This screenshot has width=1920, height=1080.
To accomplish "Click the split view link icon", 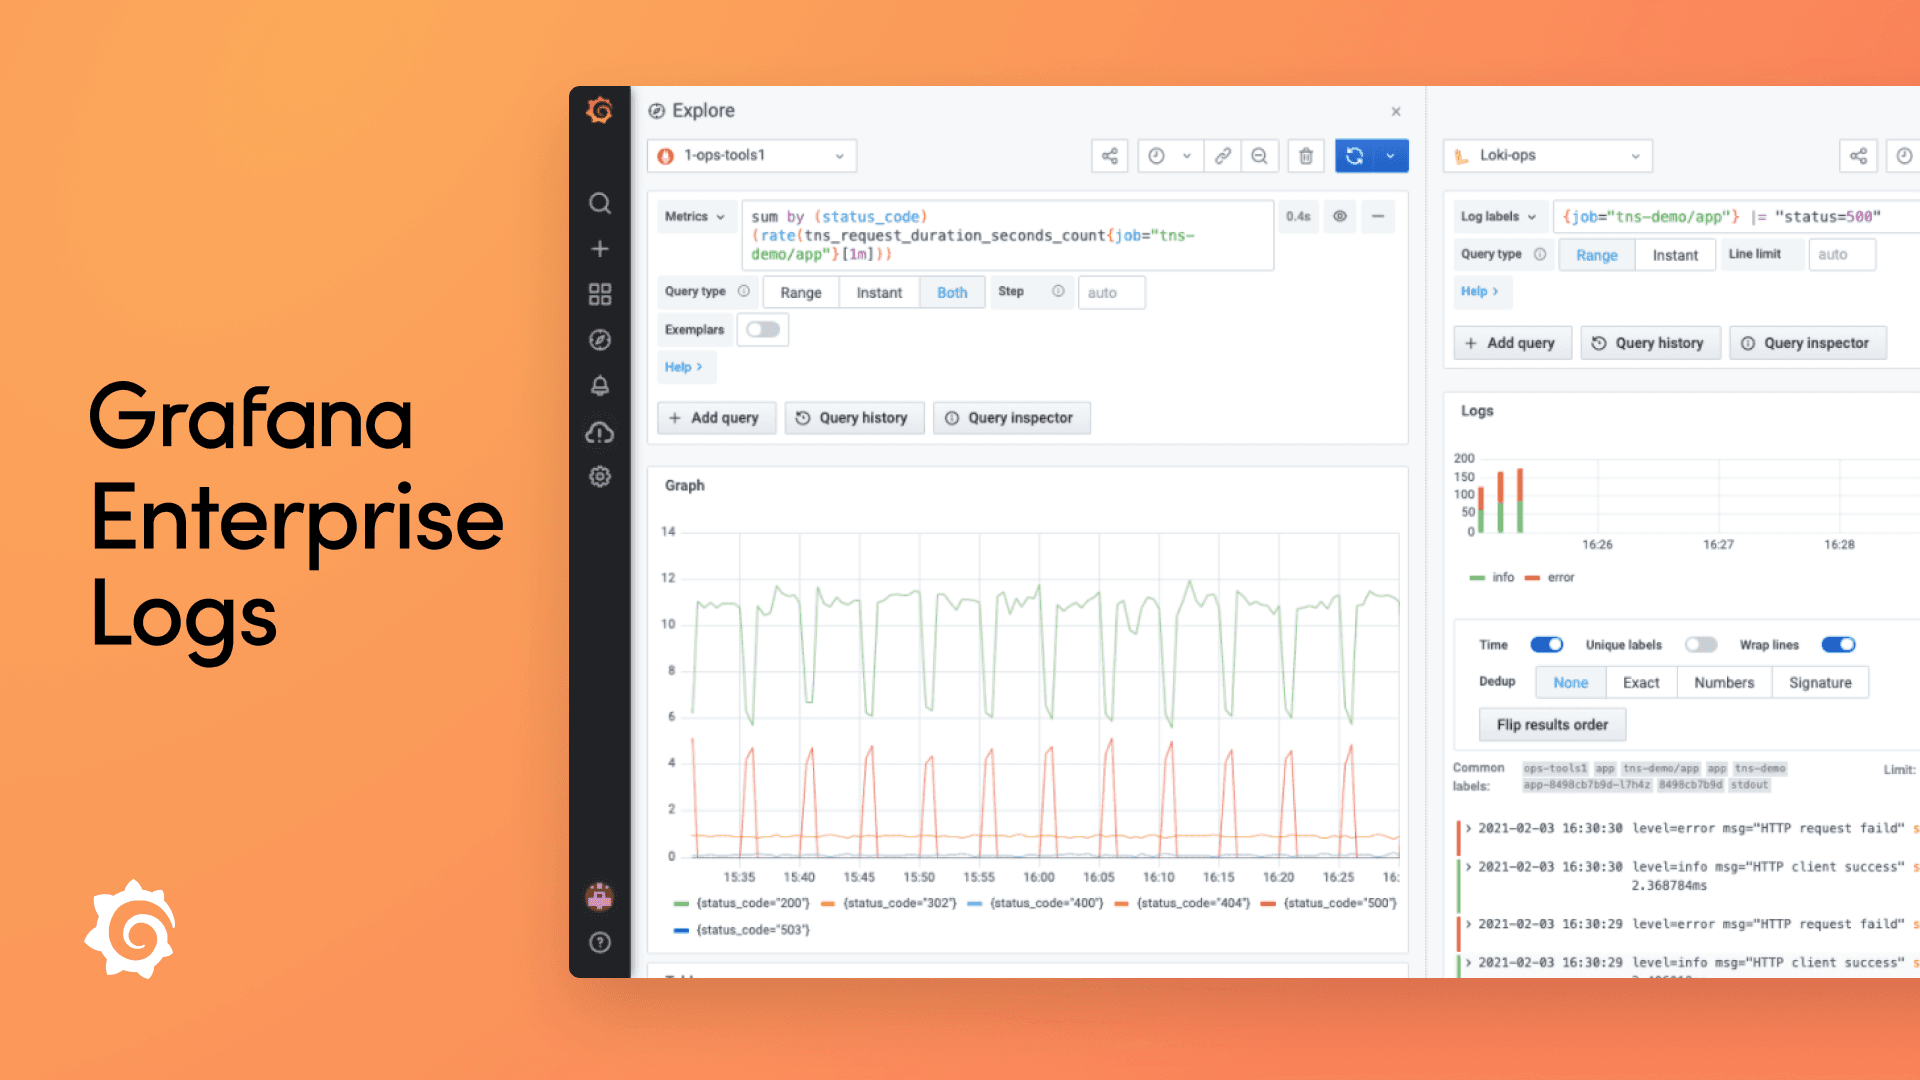I will click(x=1222, y=155).
